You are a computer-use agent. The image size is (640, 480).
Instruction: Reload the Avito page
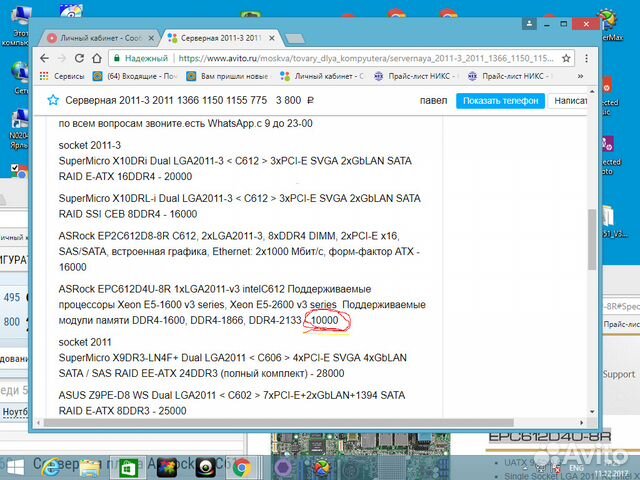[x=79, y=58]
